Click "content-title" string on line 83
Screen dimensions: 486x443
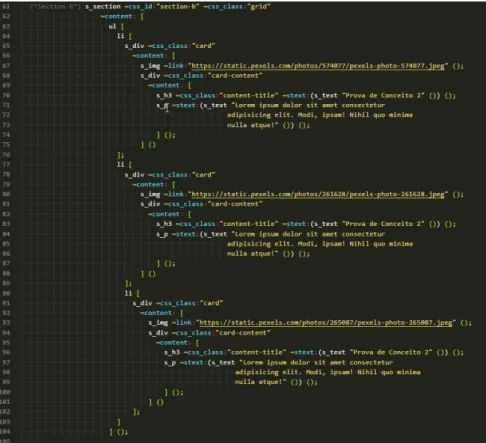(x=249, y=224)
